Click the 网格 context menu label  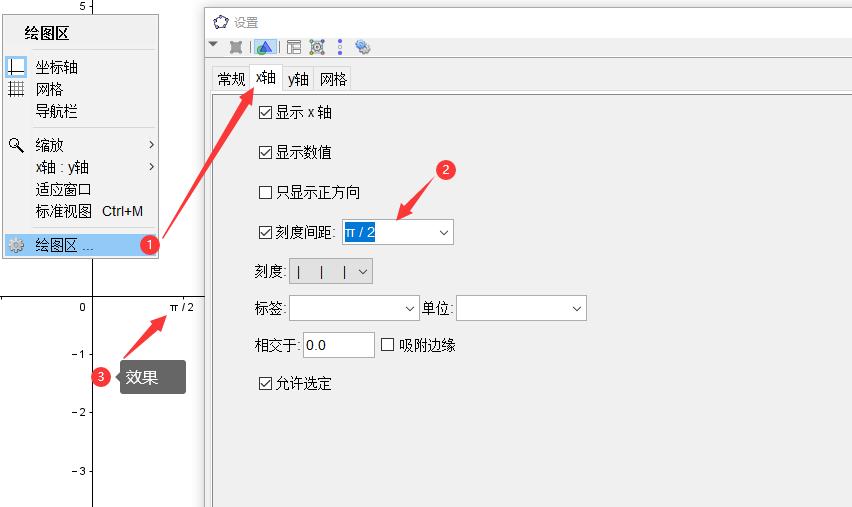pyautogui.click(x=49, y=89)
